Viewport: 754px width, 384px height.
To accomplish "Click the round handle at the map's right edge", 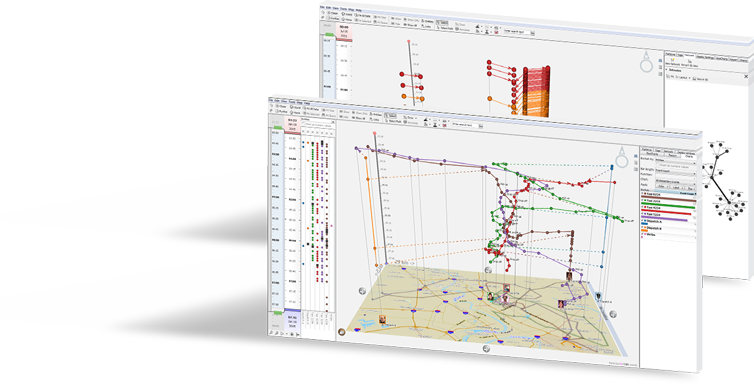I will coord(613,314).
